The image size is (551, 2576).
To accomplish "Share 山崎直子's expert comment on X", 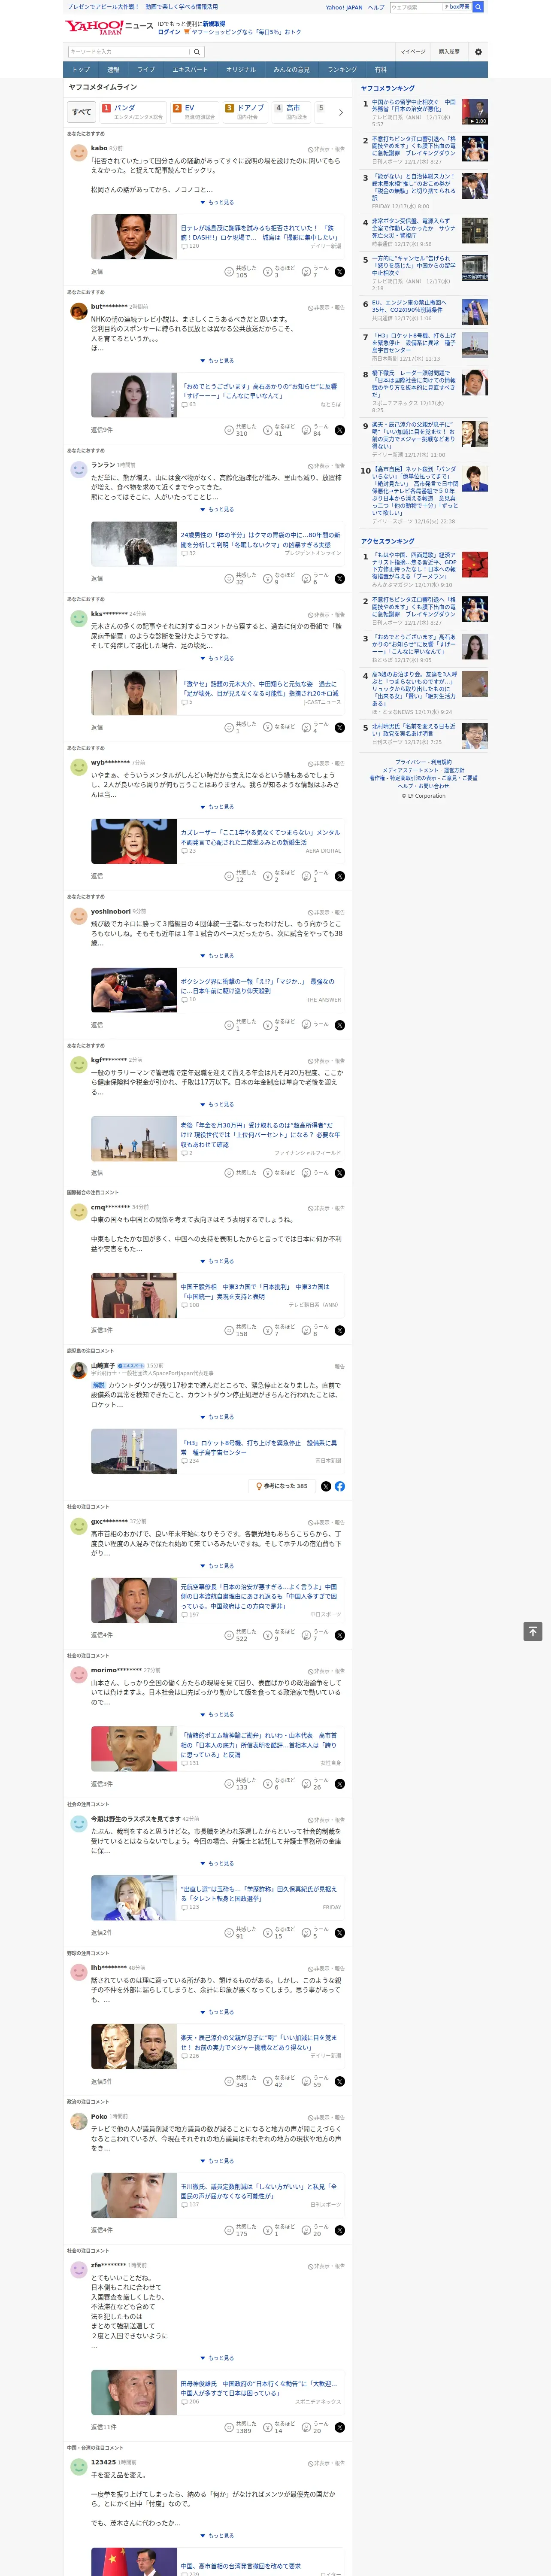I will click(326, 1486).
